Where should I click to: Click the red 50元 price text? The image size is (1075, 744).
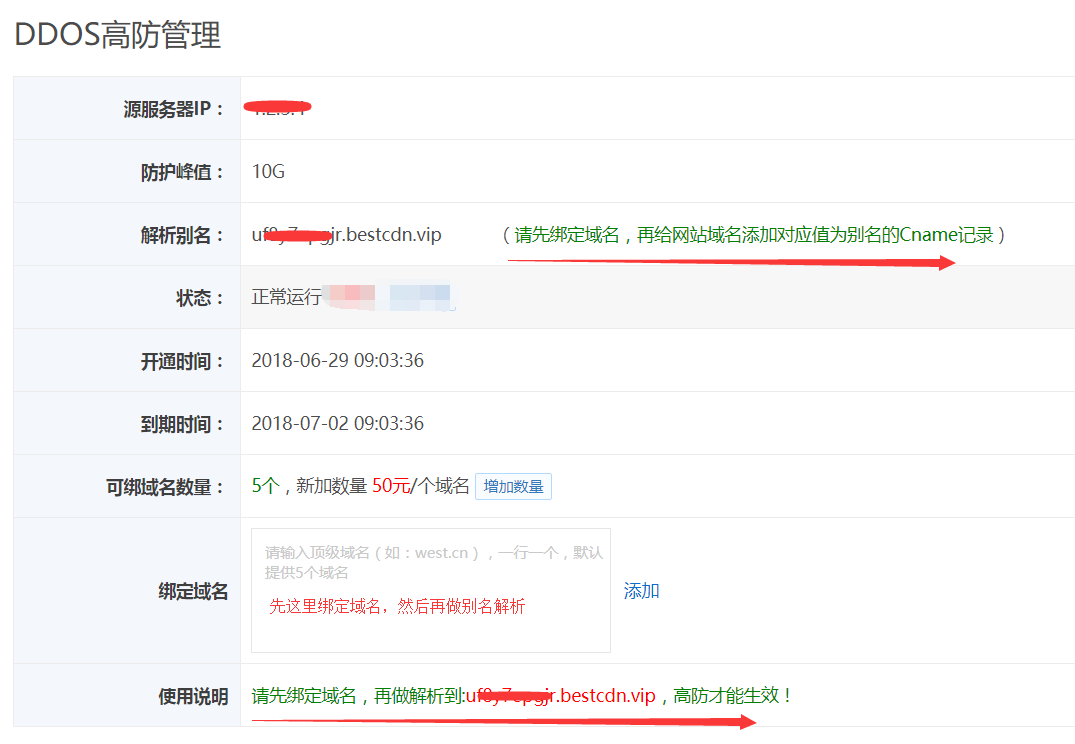coord(391,486)
